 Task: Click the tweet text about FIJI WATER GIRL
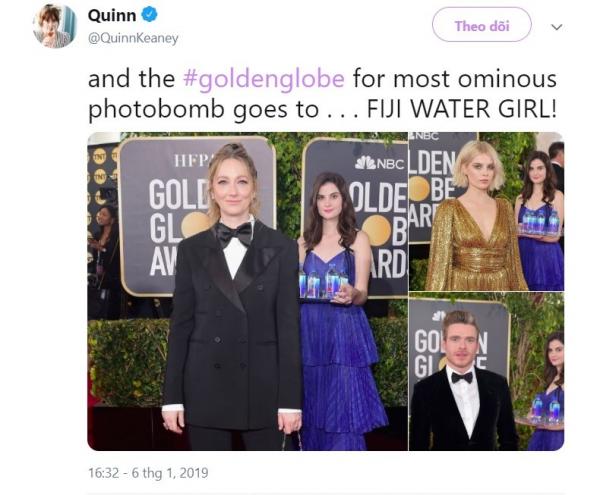(x=322, y=94)
